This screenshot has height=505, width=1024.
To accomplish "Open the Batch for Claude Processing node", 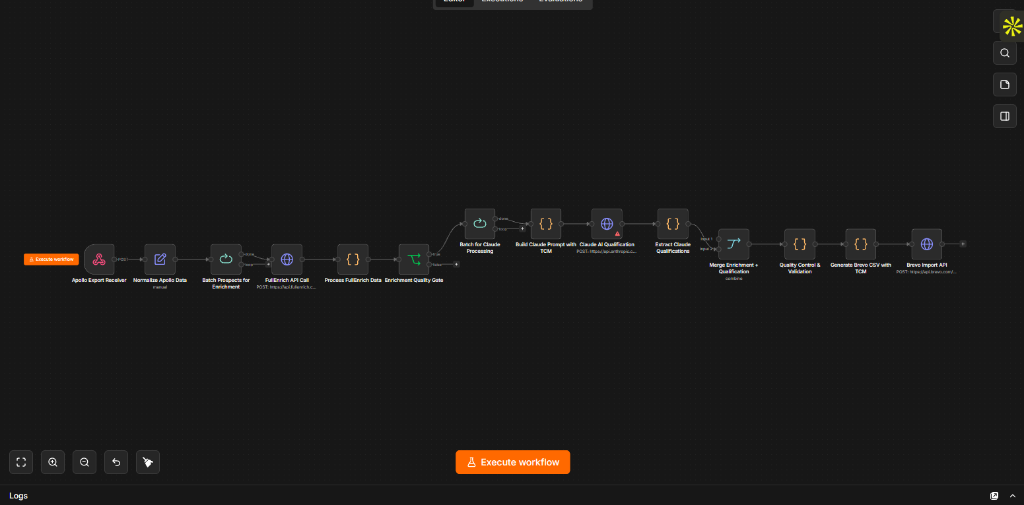I will 480,224.
